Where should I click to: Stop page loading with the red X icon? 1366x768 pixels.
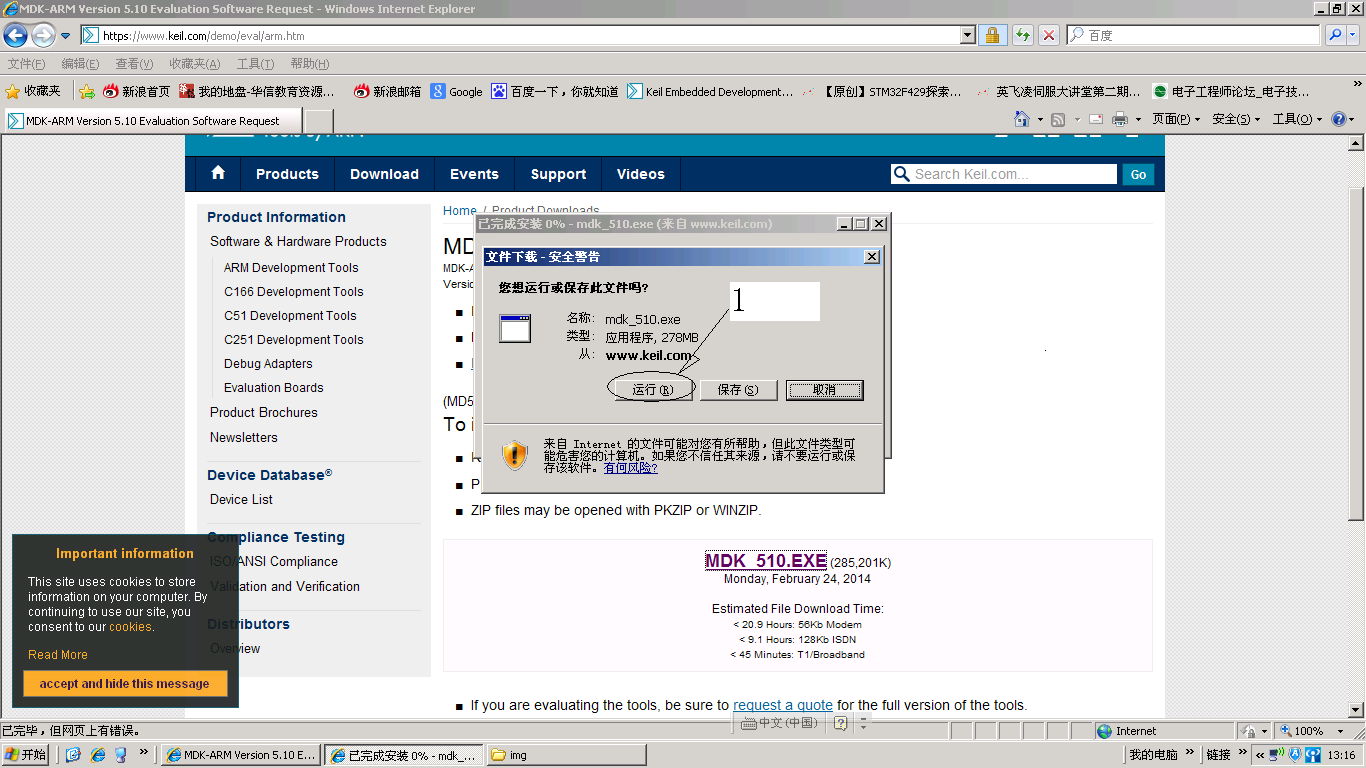pyautogui.click(x=1049, y=35)
